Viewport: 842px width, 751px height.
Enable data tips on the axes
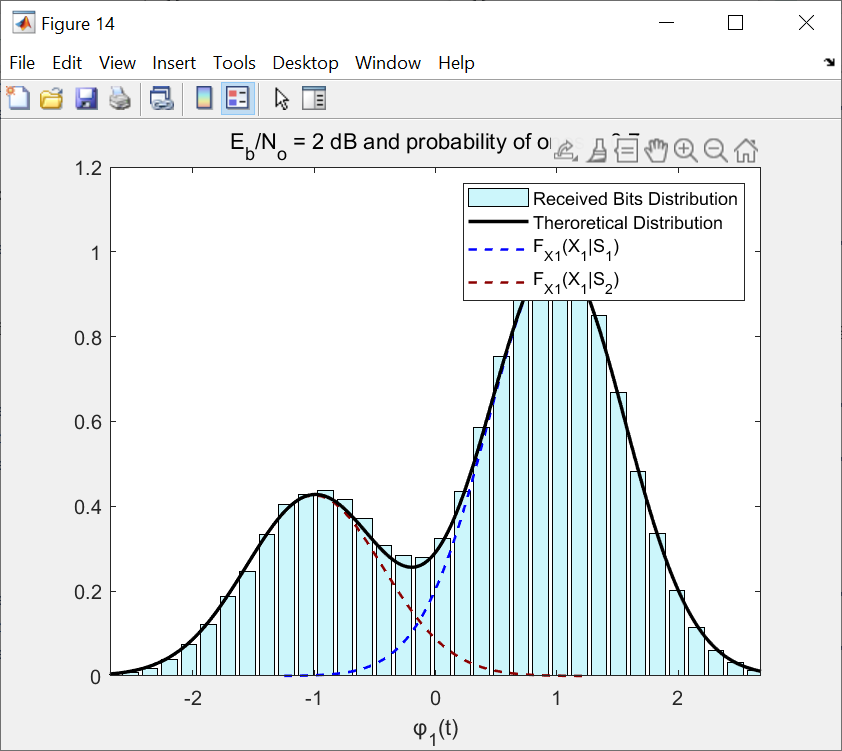pos(627,150)
